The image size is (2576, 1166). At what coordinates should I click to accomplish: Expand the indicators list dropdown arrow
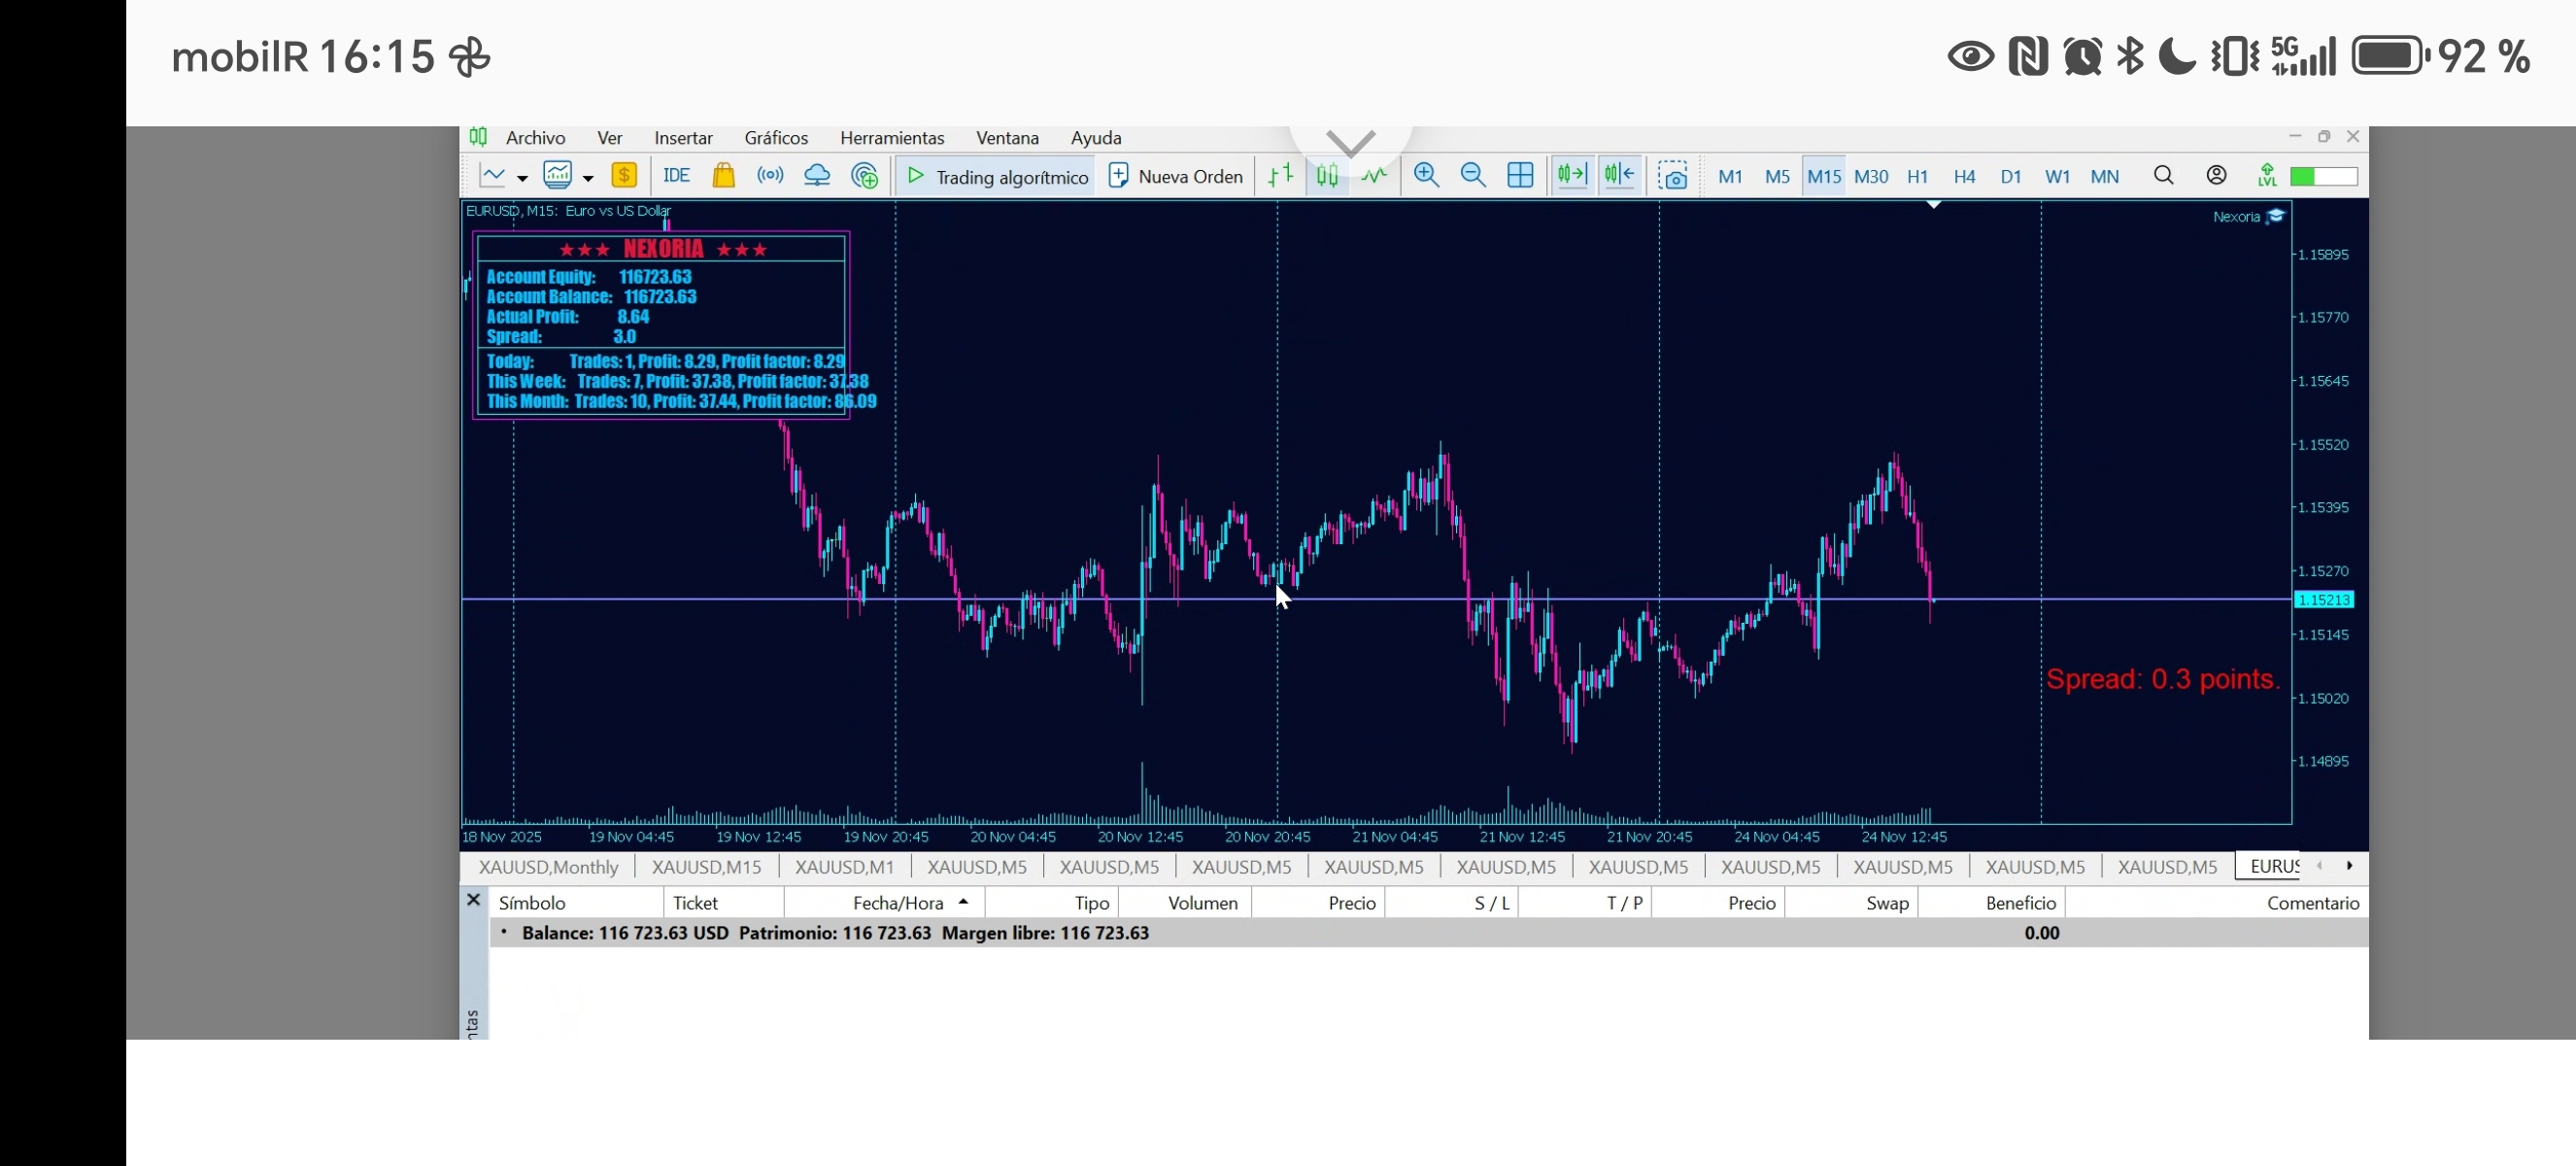(588, 178)
